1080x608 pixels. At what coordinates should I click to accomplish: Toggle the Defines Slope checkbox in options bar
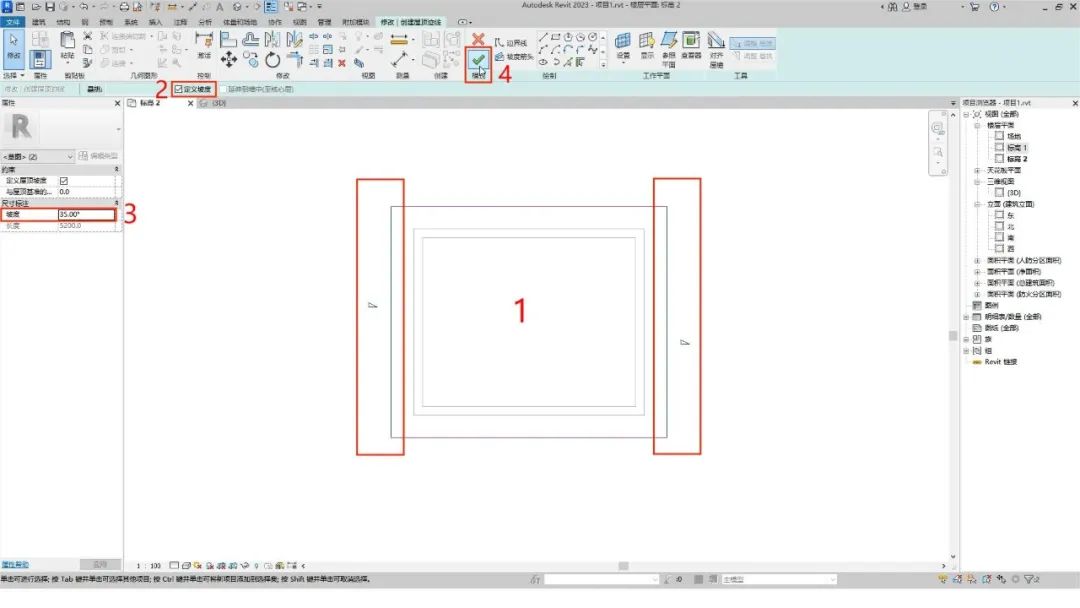point(178,89)
